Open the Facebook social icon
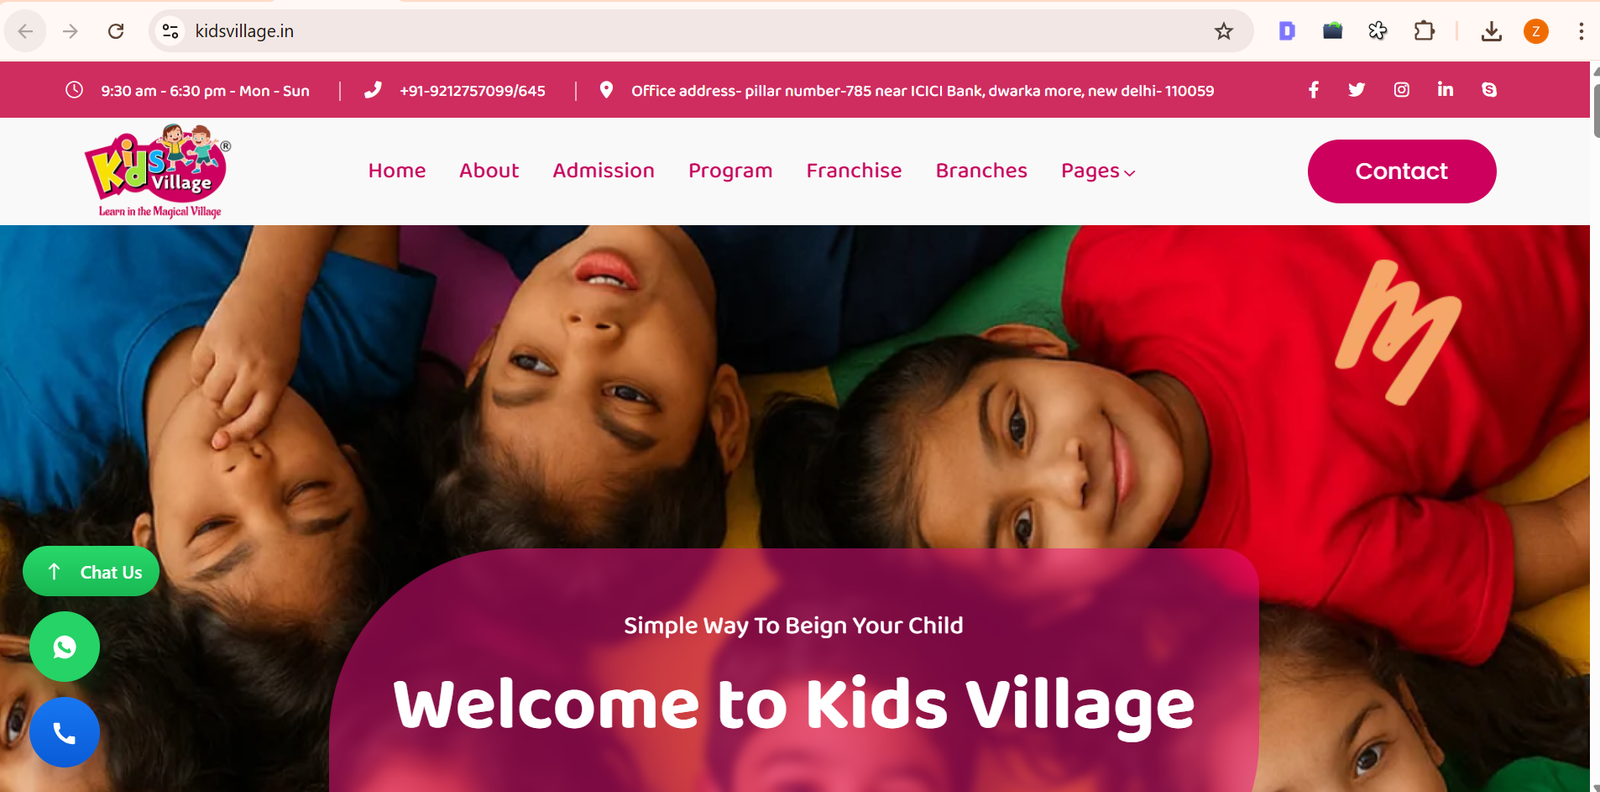 [x=1313, y=90]
